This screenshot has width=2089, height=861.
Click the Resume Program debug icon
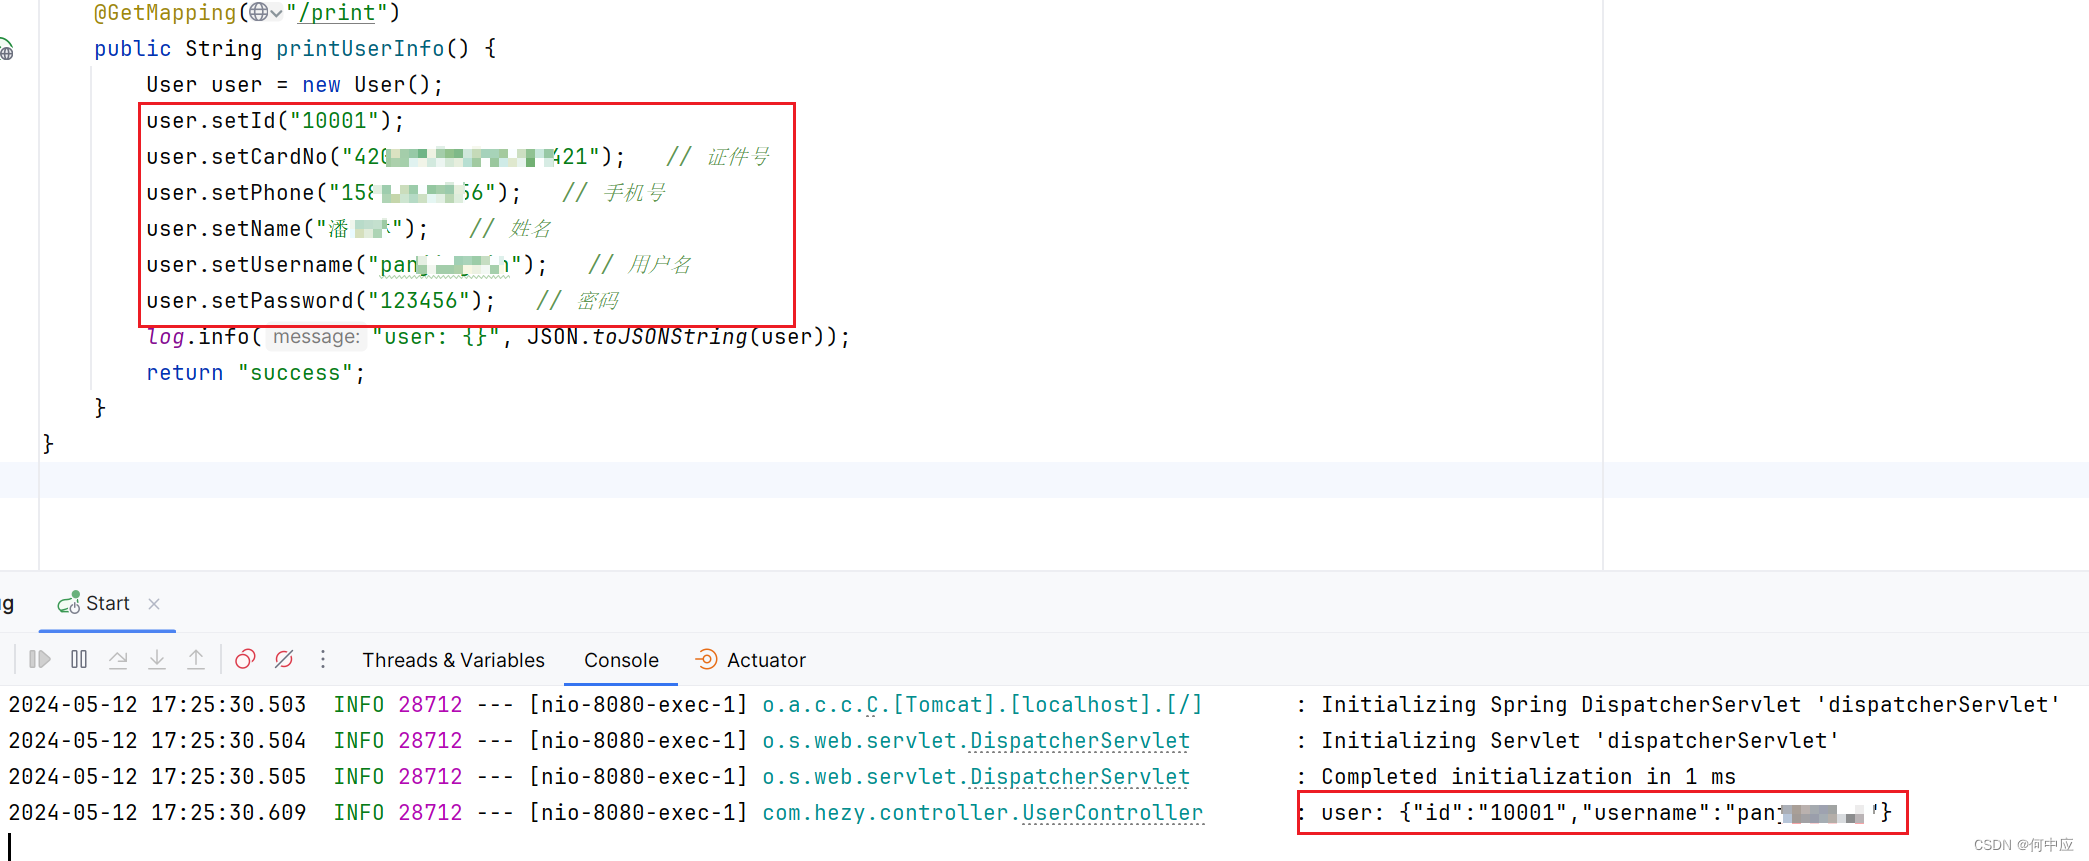40,659
